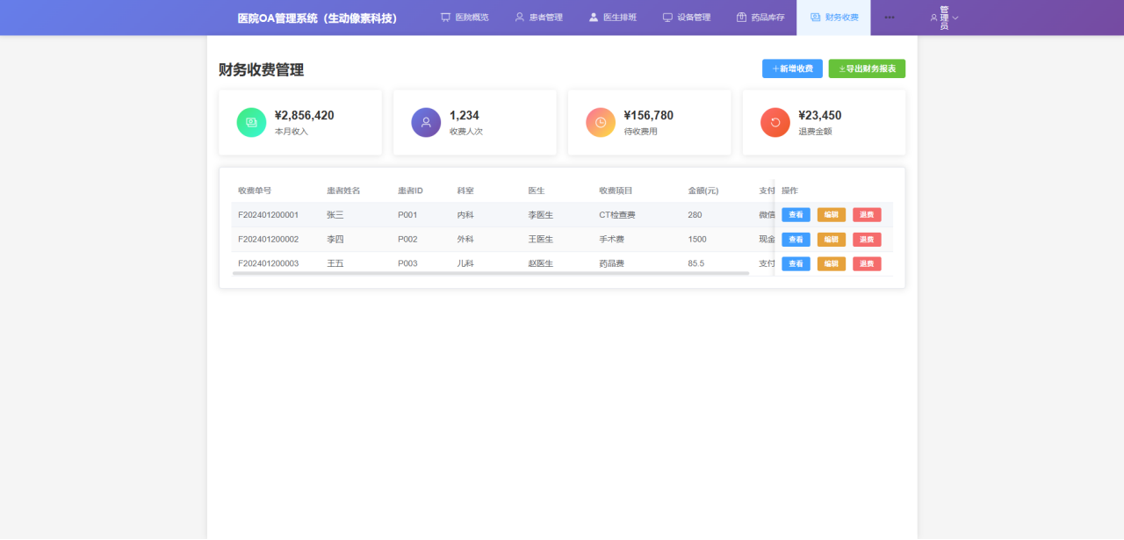Click the 新增收费 button

pos(792,68)
